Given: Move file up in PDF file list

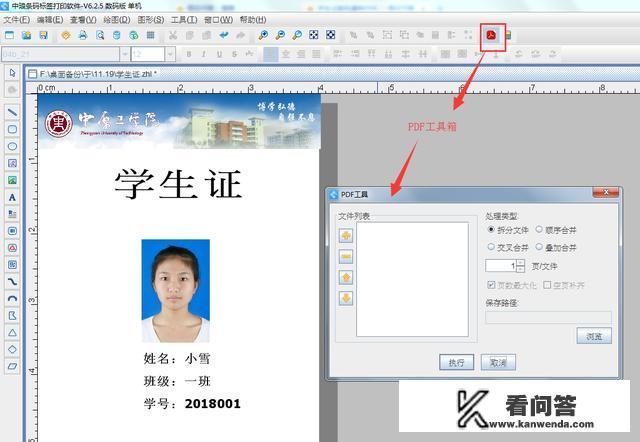Looking at the screenshot, I should pyautogui.click(x=346, y=278).
